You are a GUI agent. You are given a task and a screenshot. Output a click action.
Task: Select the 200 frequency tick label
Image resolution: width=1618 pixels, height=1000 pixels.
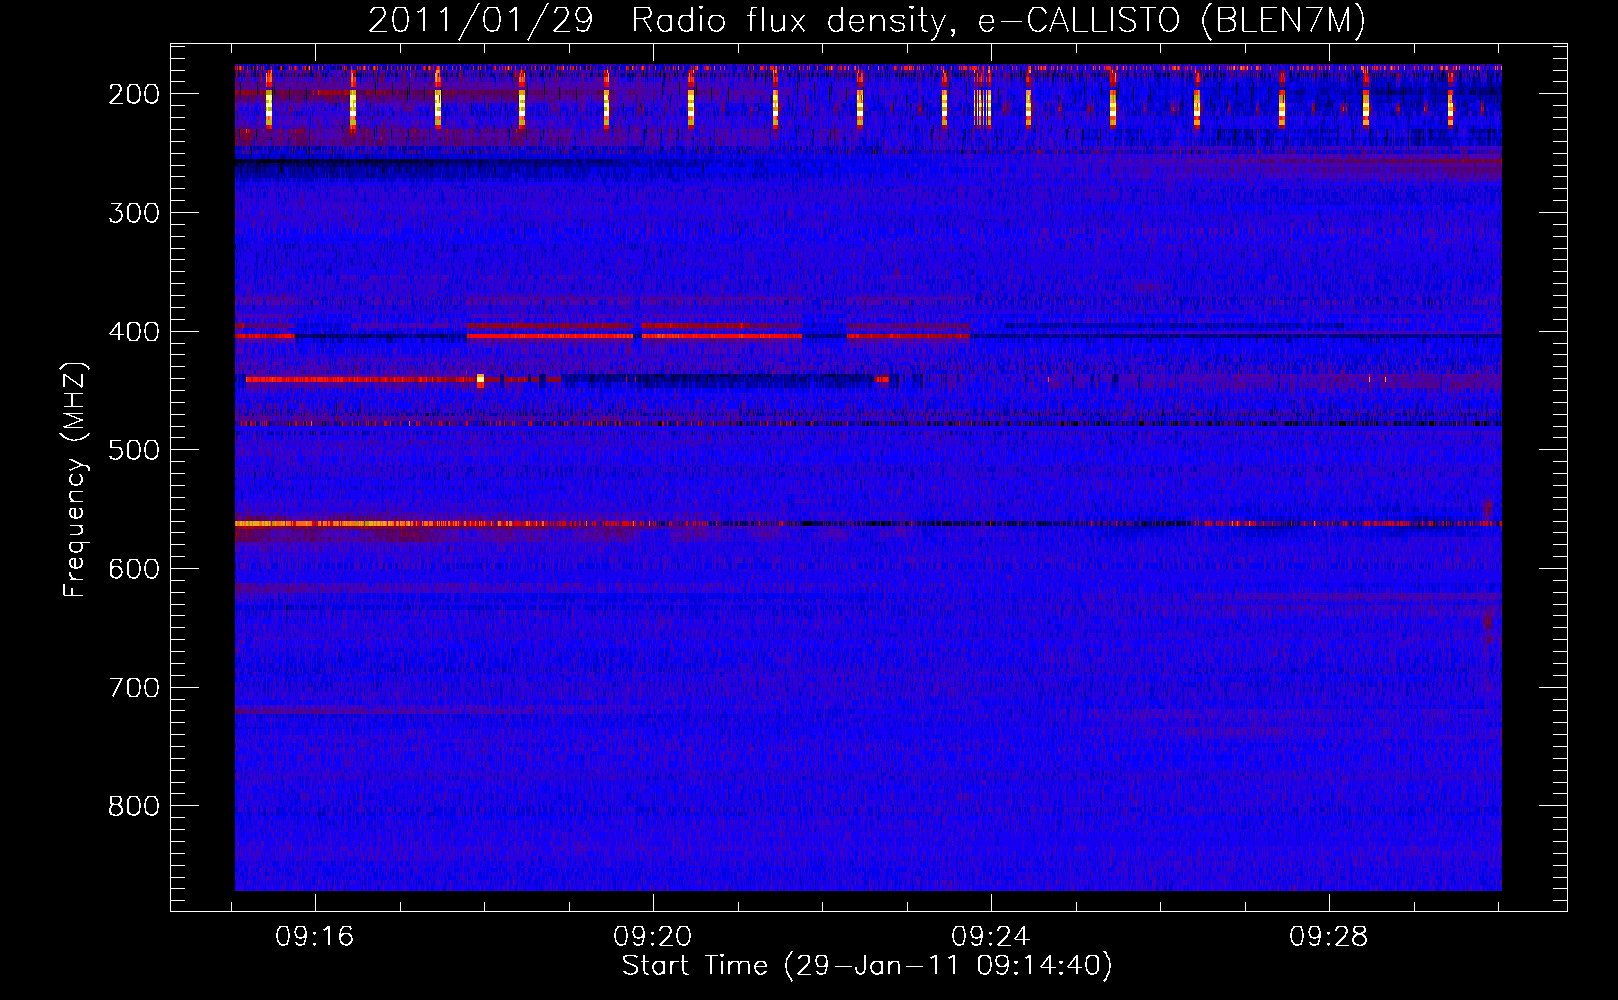(134, 94)
